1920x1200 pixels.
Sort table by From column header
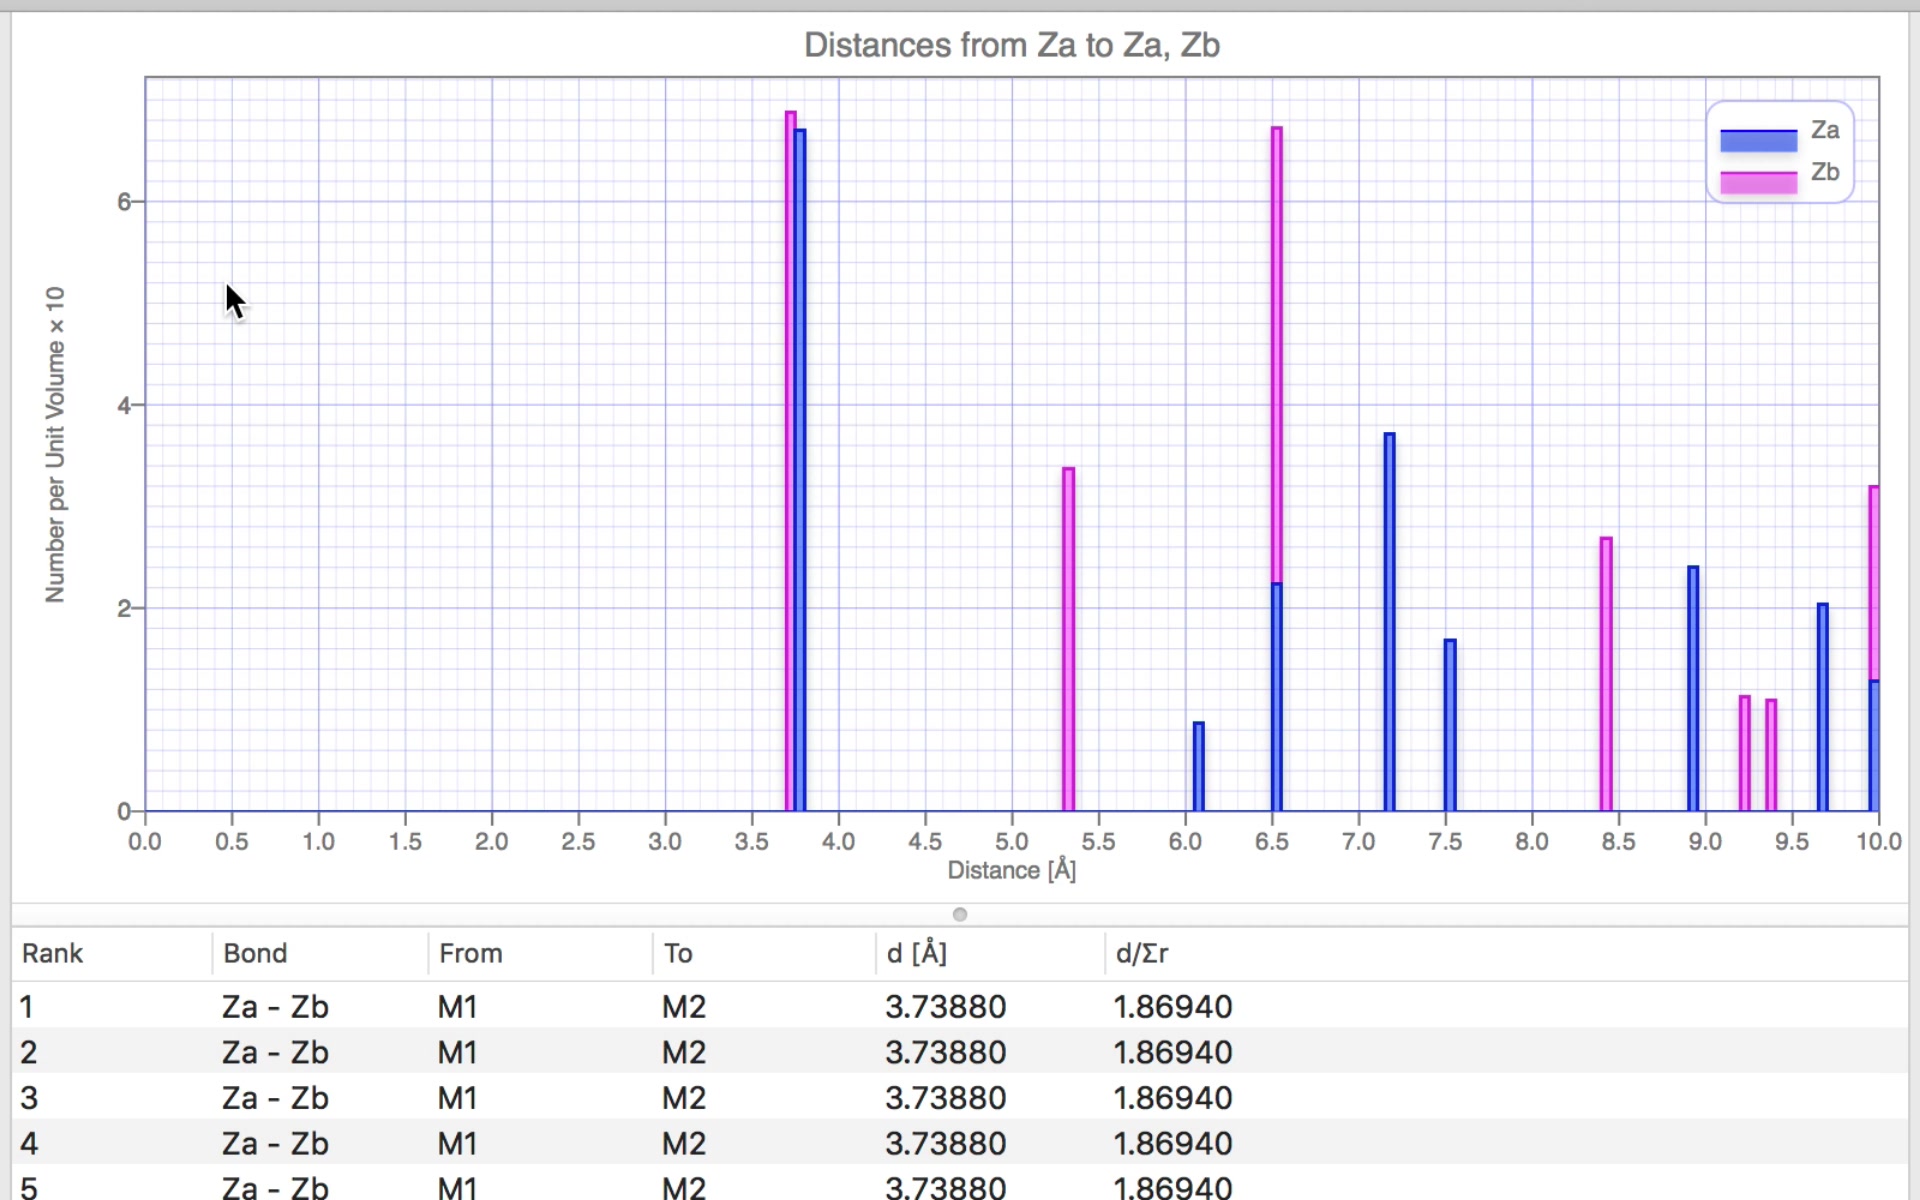[x=471, y=953]
